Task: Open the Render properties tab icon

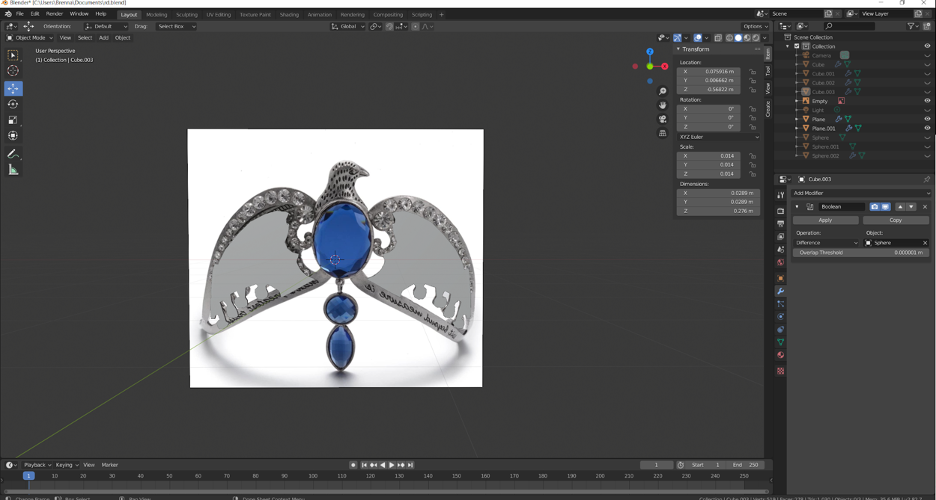Action: click(780, 211)
